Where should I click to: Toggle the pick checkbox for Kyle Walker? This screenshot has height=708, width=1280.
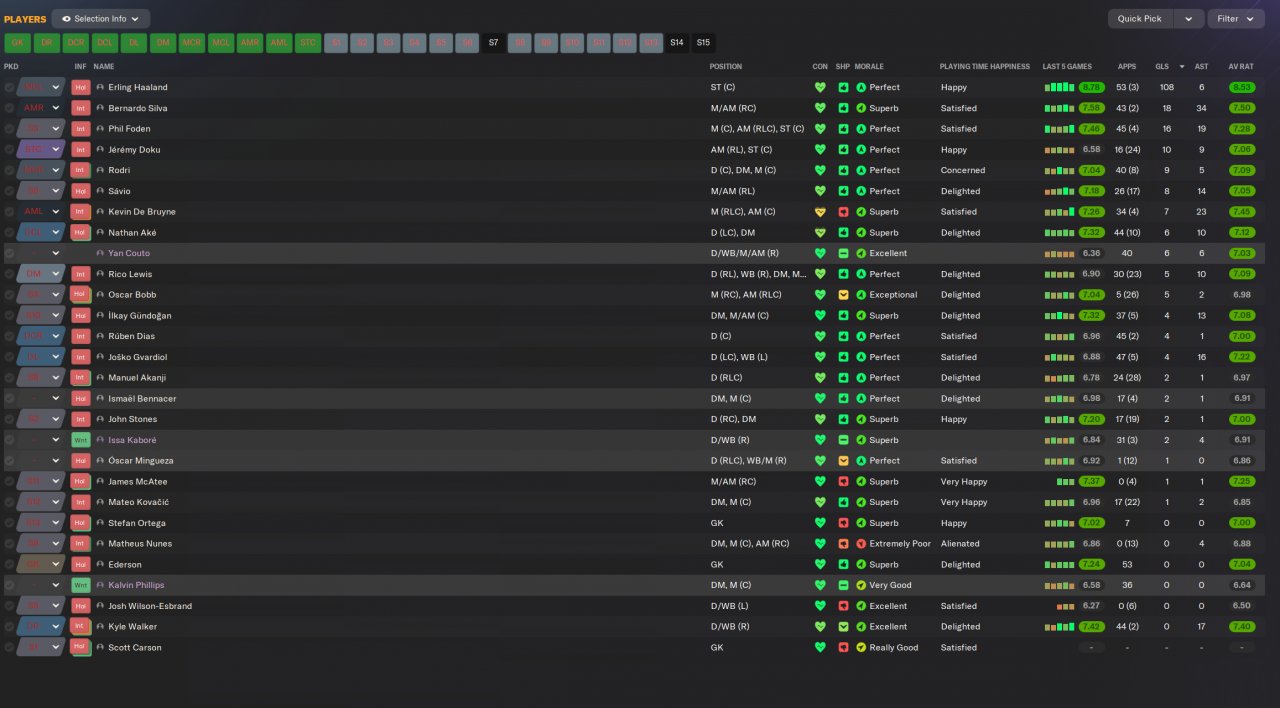pos(9,627)
